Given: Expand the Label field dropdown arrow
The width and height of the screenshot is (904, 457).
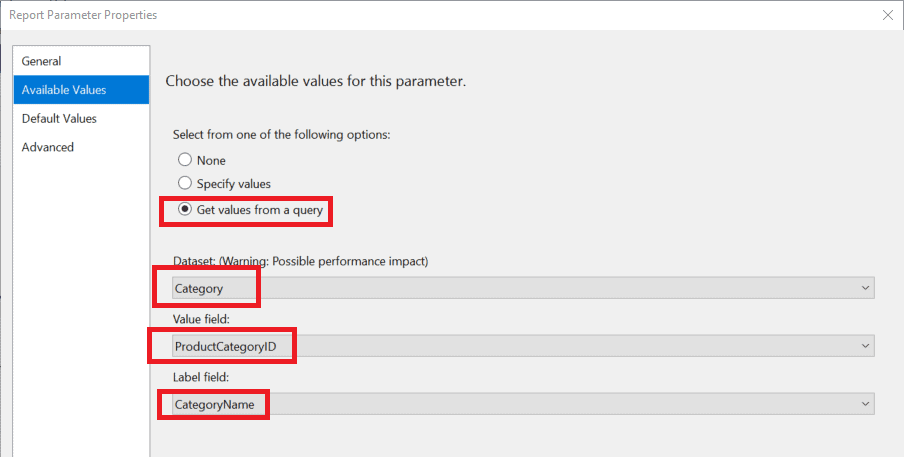Looking at the screenshot, I should [865, 404].
